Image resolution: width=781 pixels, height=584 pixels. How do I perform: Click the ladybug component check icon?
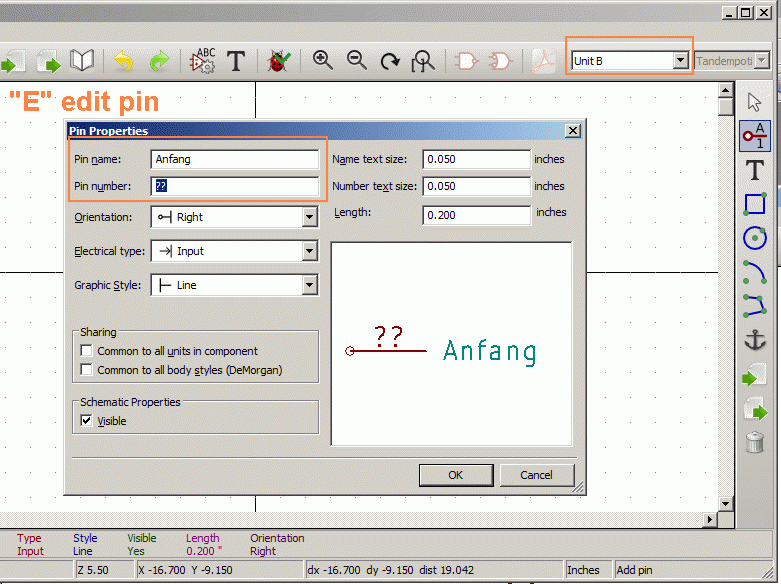[277, 61]
